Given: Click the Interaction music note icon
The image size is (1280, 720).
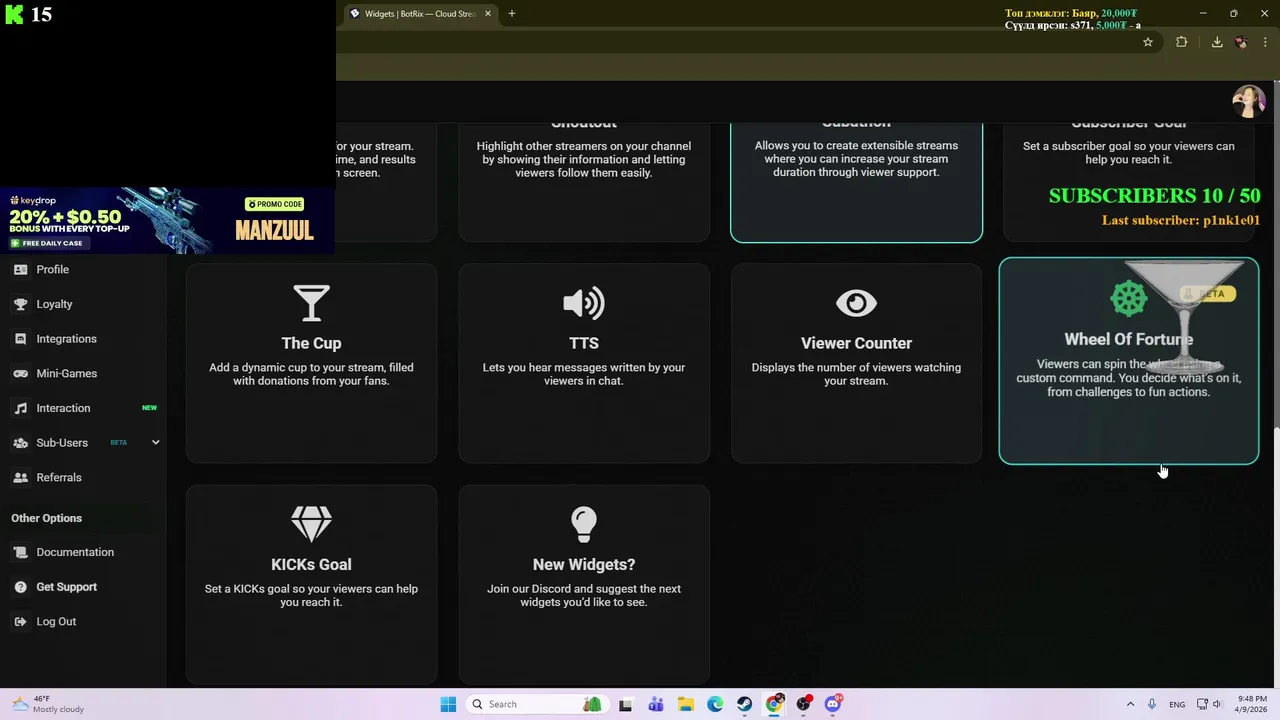Looking at the screenshot, I should click(20, 408).
